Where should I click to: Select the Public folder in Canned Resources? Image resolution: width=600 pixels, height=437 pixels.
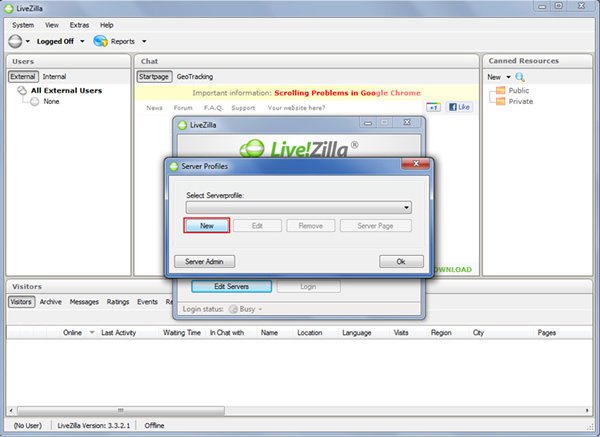(513, 91)
